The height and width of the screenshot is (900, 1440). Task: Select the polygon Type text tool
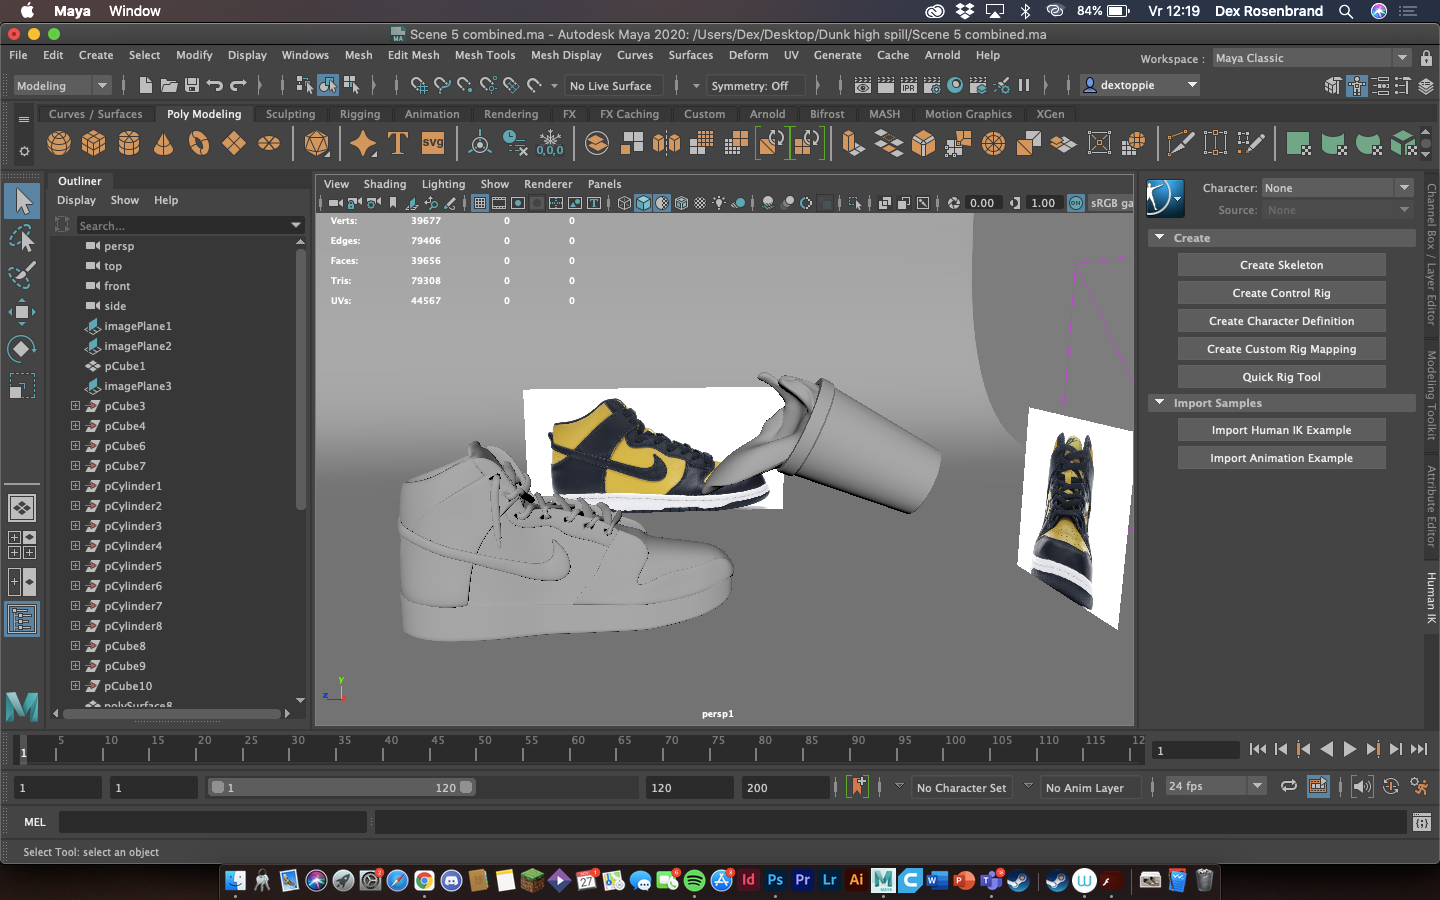[398, 144]
